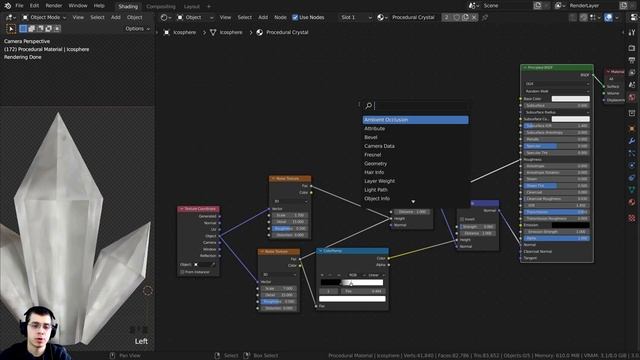Open the node editor Node menu
The image size is (640, 360).
(x=280, y=18)
